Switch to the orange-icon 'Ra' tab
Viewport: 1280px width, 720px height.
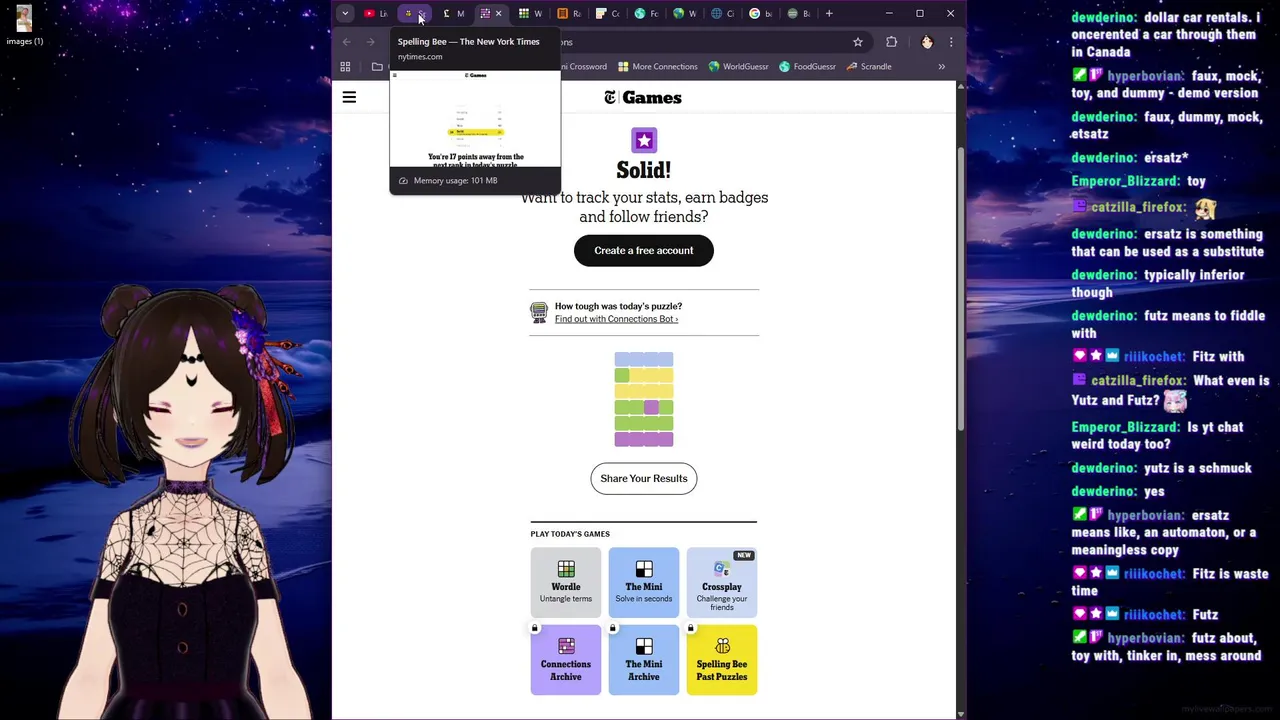click(x=569, y=14)
